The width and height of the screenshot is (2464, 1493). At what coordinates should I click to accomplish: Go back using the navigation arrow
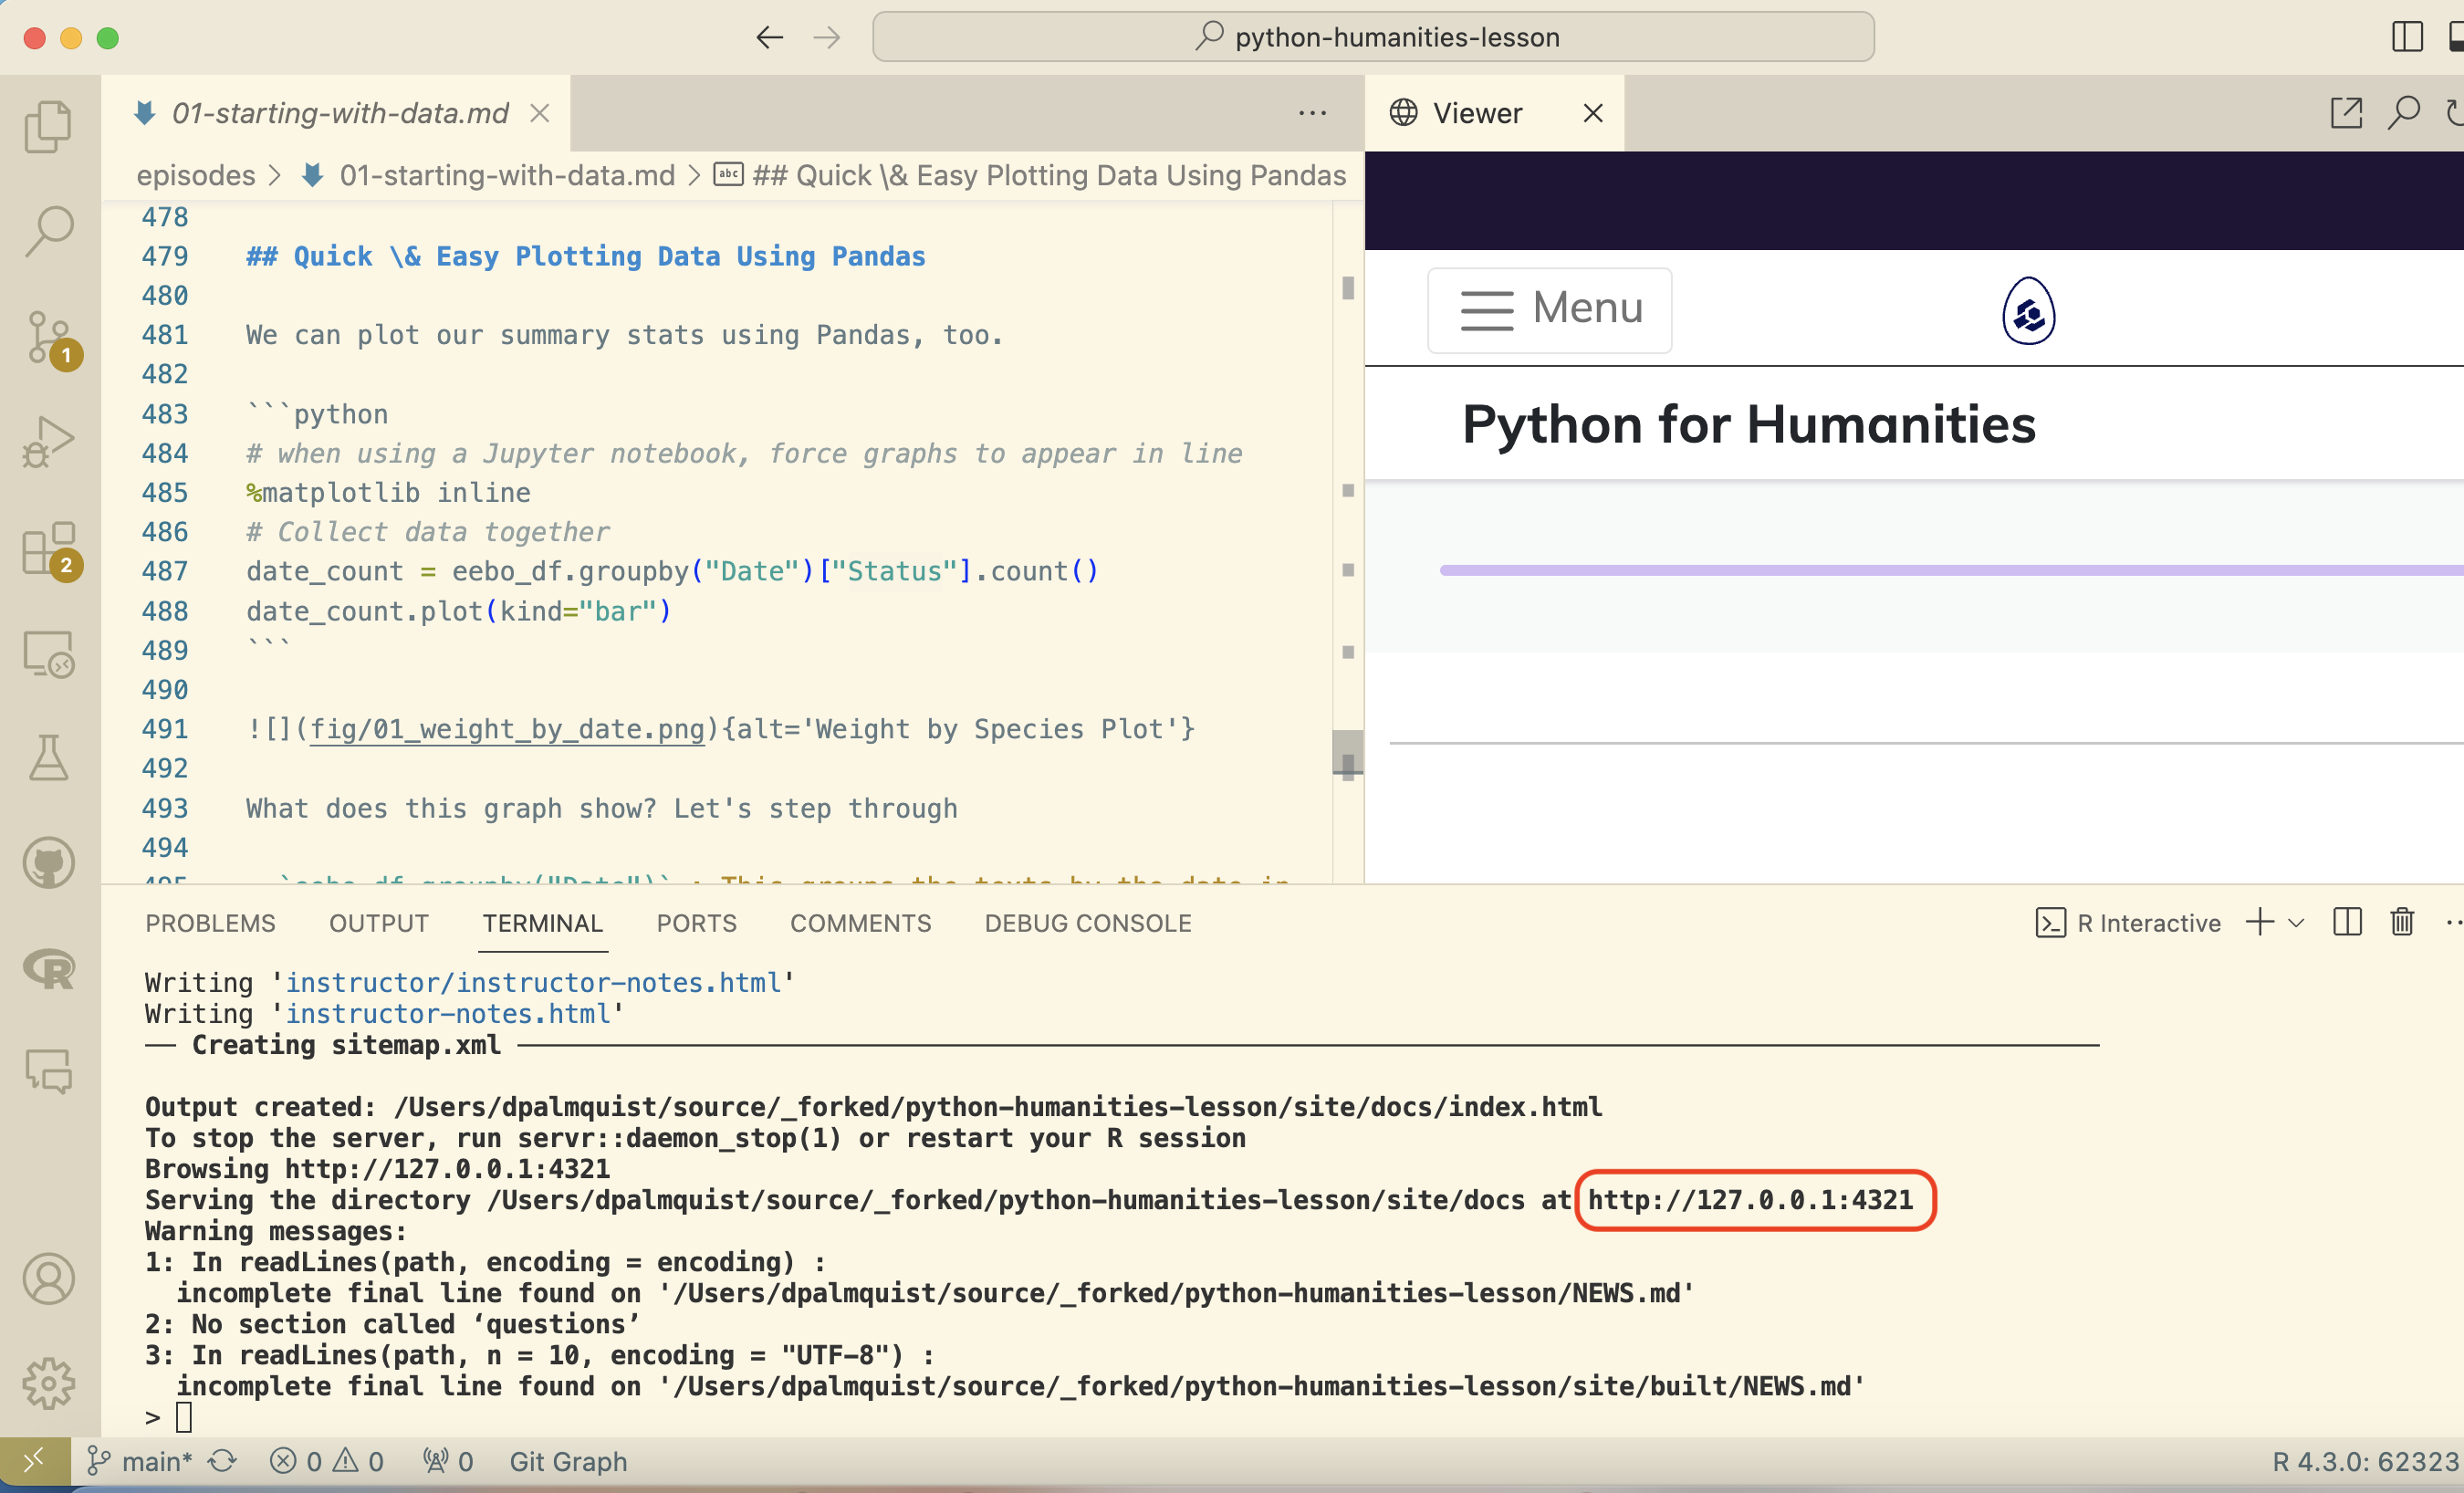(x=769, y=38)
